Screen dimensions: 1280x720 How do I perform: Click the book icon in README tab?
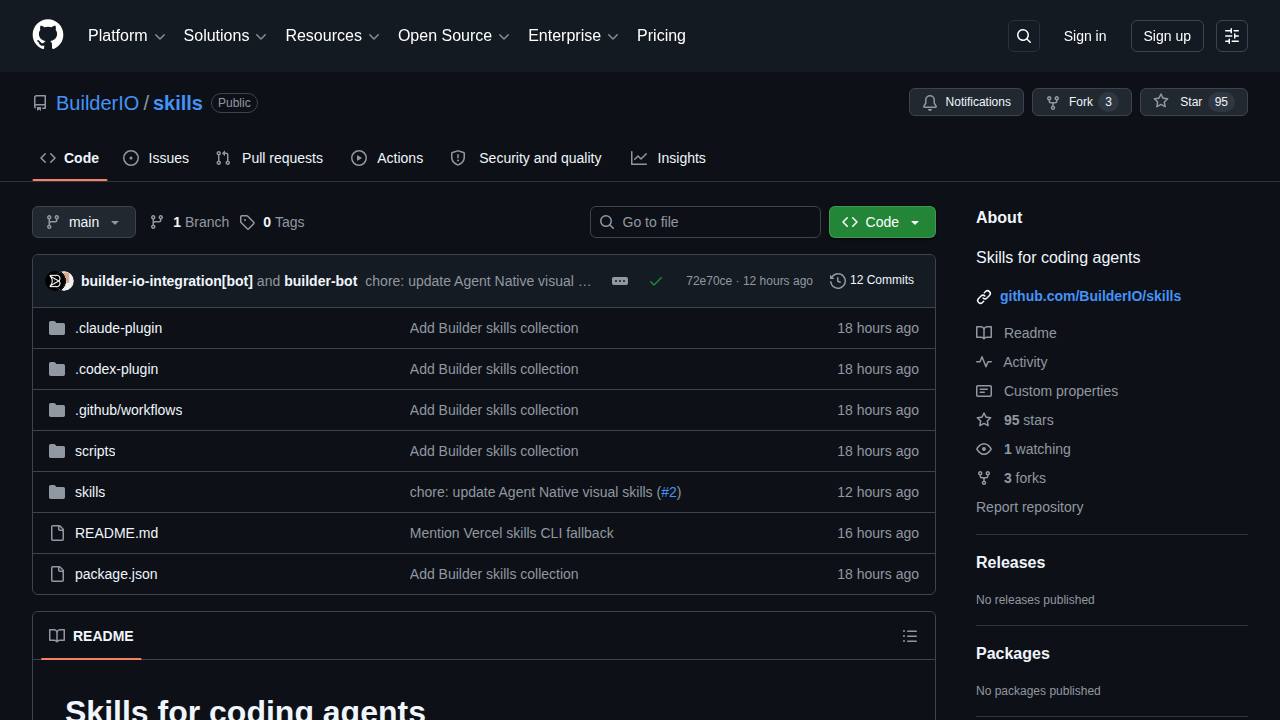57,636
